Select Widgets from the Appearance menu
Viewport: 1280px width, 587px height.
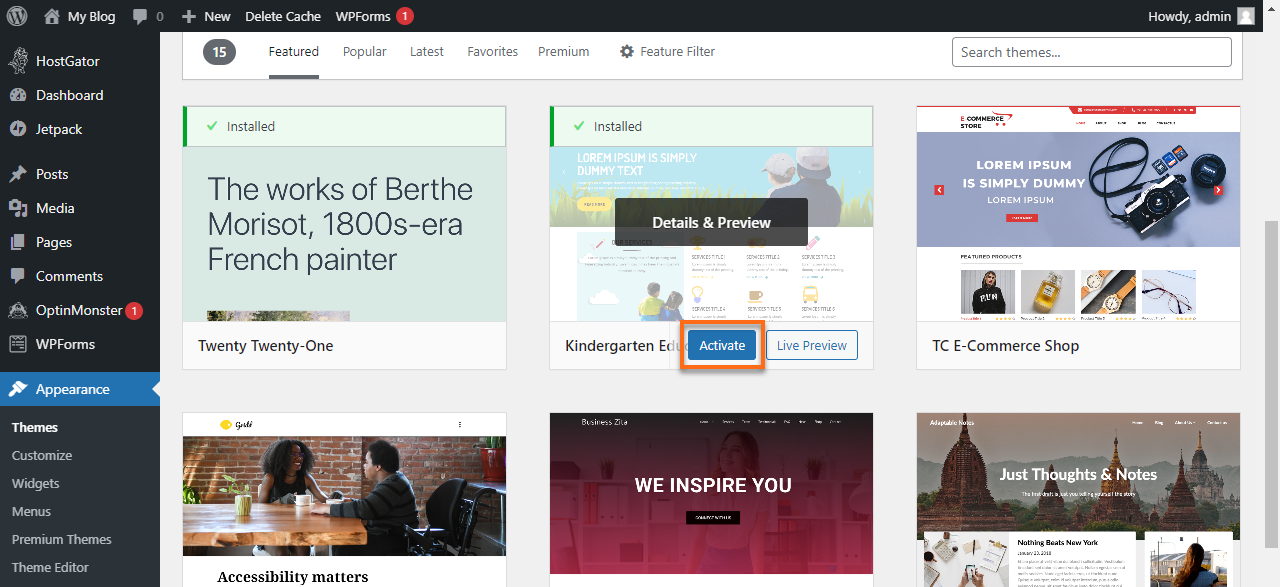37,483
